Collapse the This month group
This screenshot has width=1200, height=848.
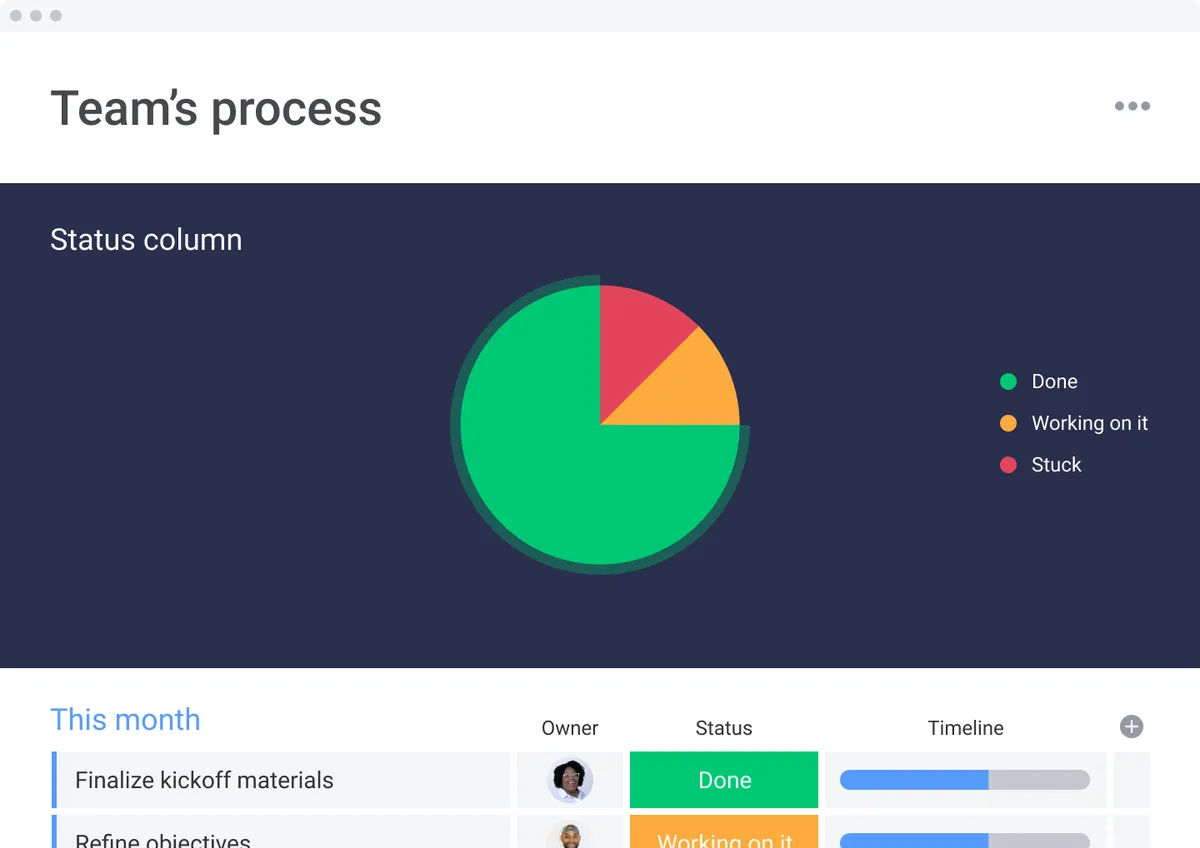click(125, 719)
